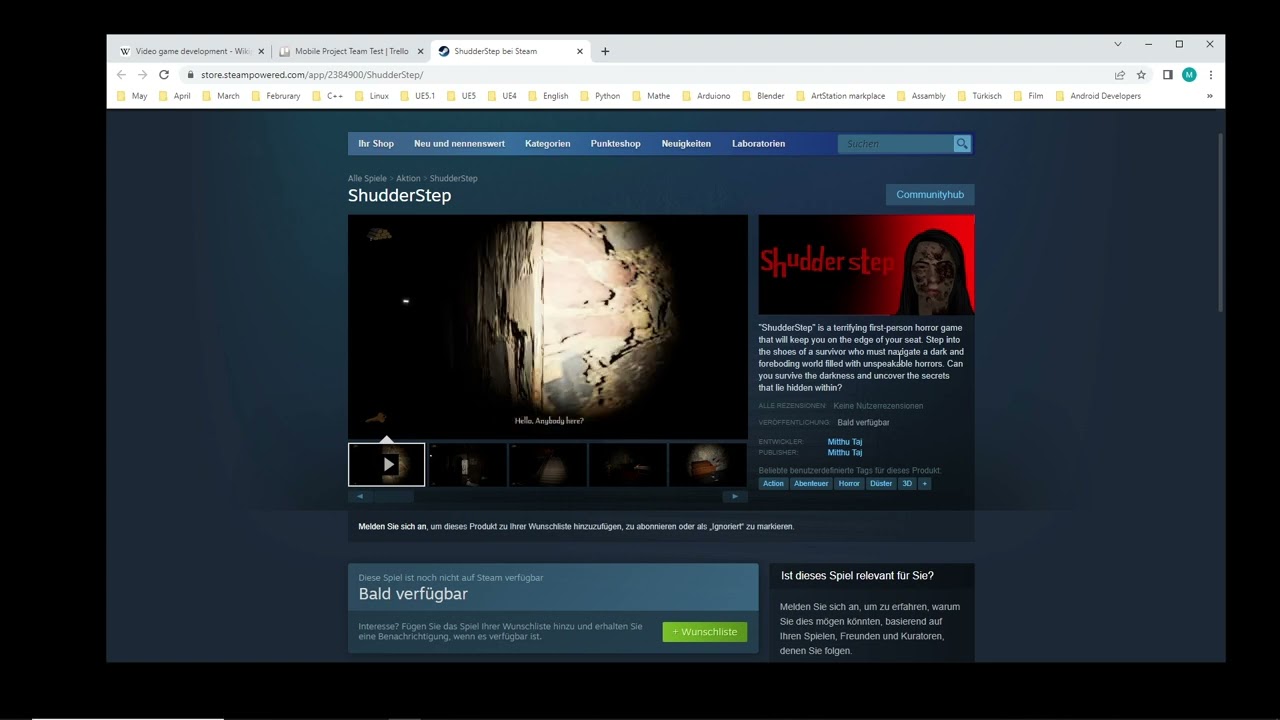Viewport: 1280px width, 720px height.
Task: Add game with the Wunschliste button
Action: (705, 632)
